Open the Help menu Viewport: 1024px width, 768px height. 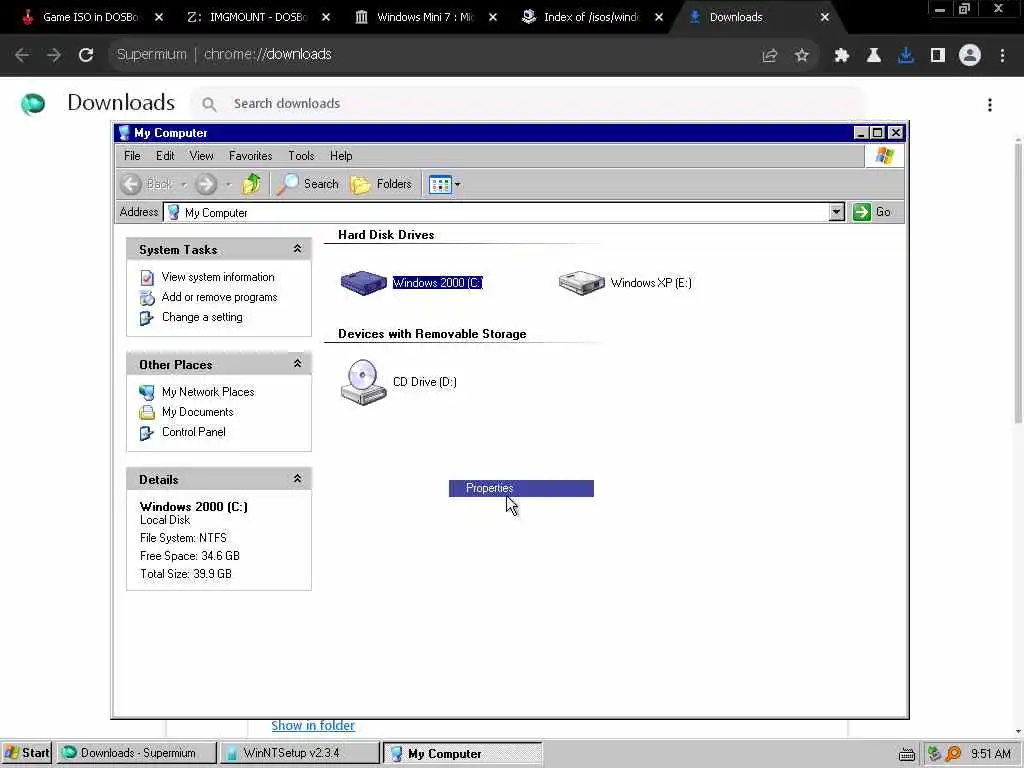(x=341, y=155)
